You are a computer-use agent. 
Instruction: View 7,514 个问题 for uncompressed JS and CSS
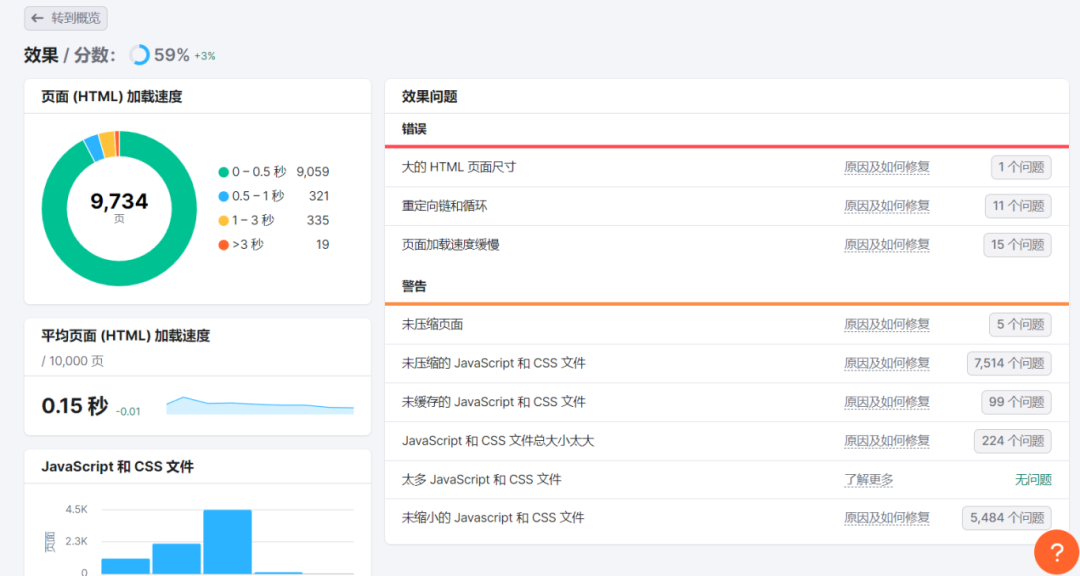[x=1009, y=363]
